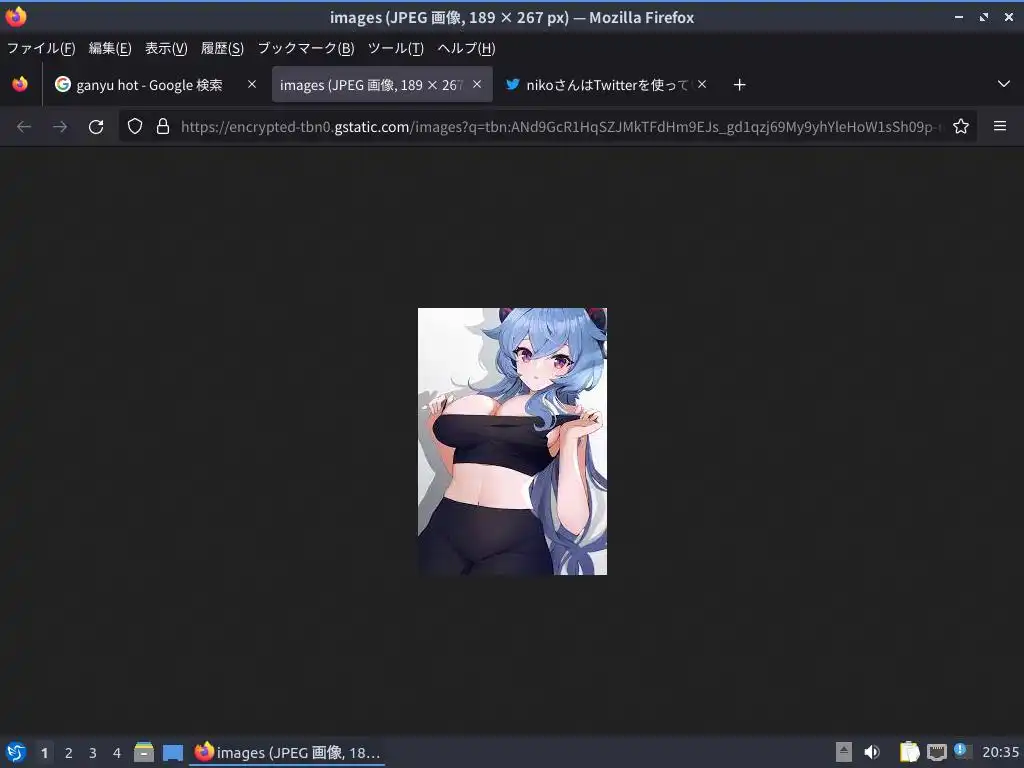Close the ganyu hot Google tab
Viewport: 1024px width, 768px height.
coord(252,84)
